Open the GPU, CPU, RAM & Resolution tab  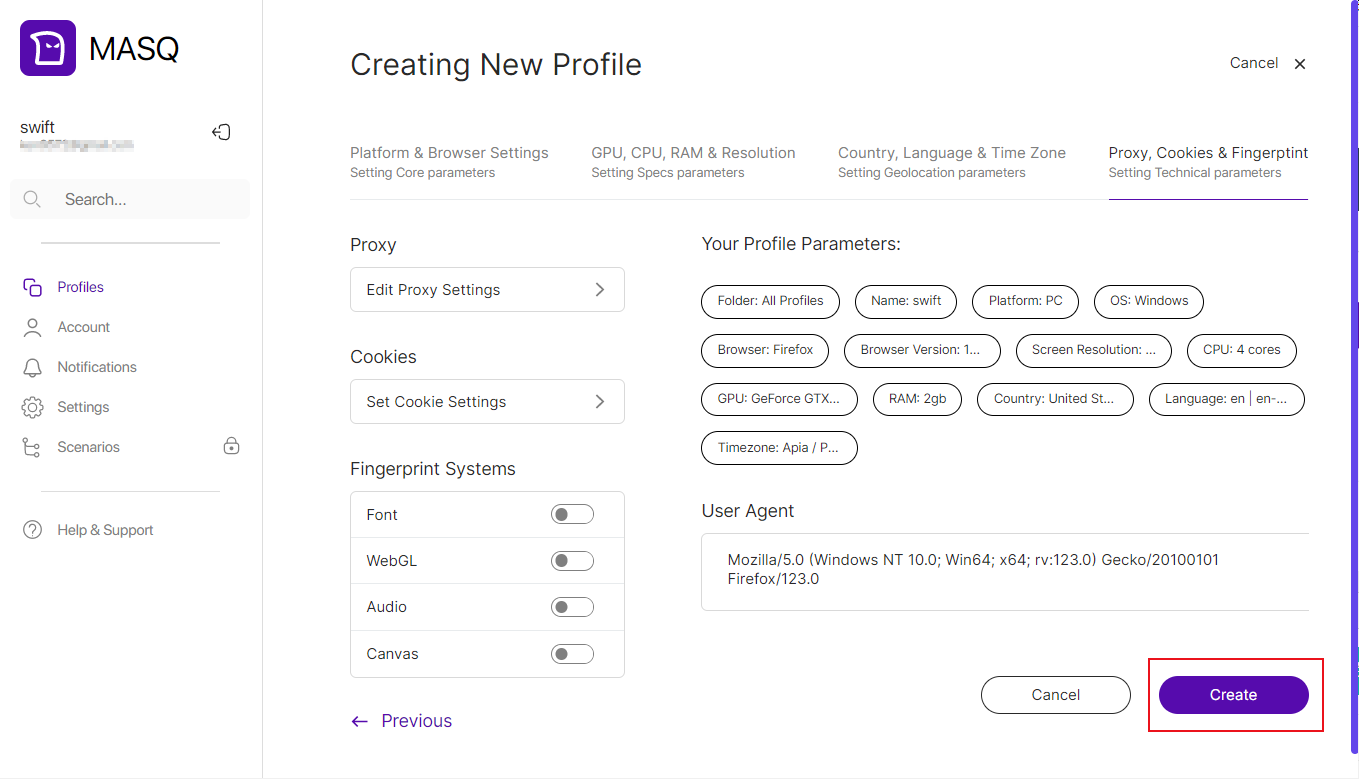tap(693, 162)
